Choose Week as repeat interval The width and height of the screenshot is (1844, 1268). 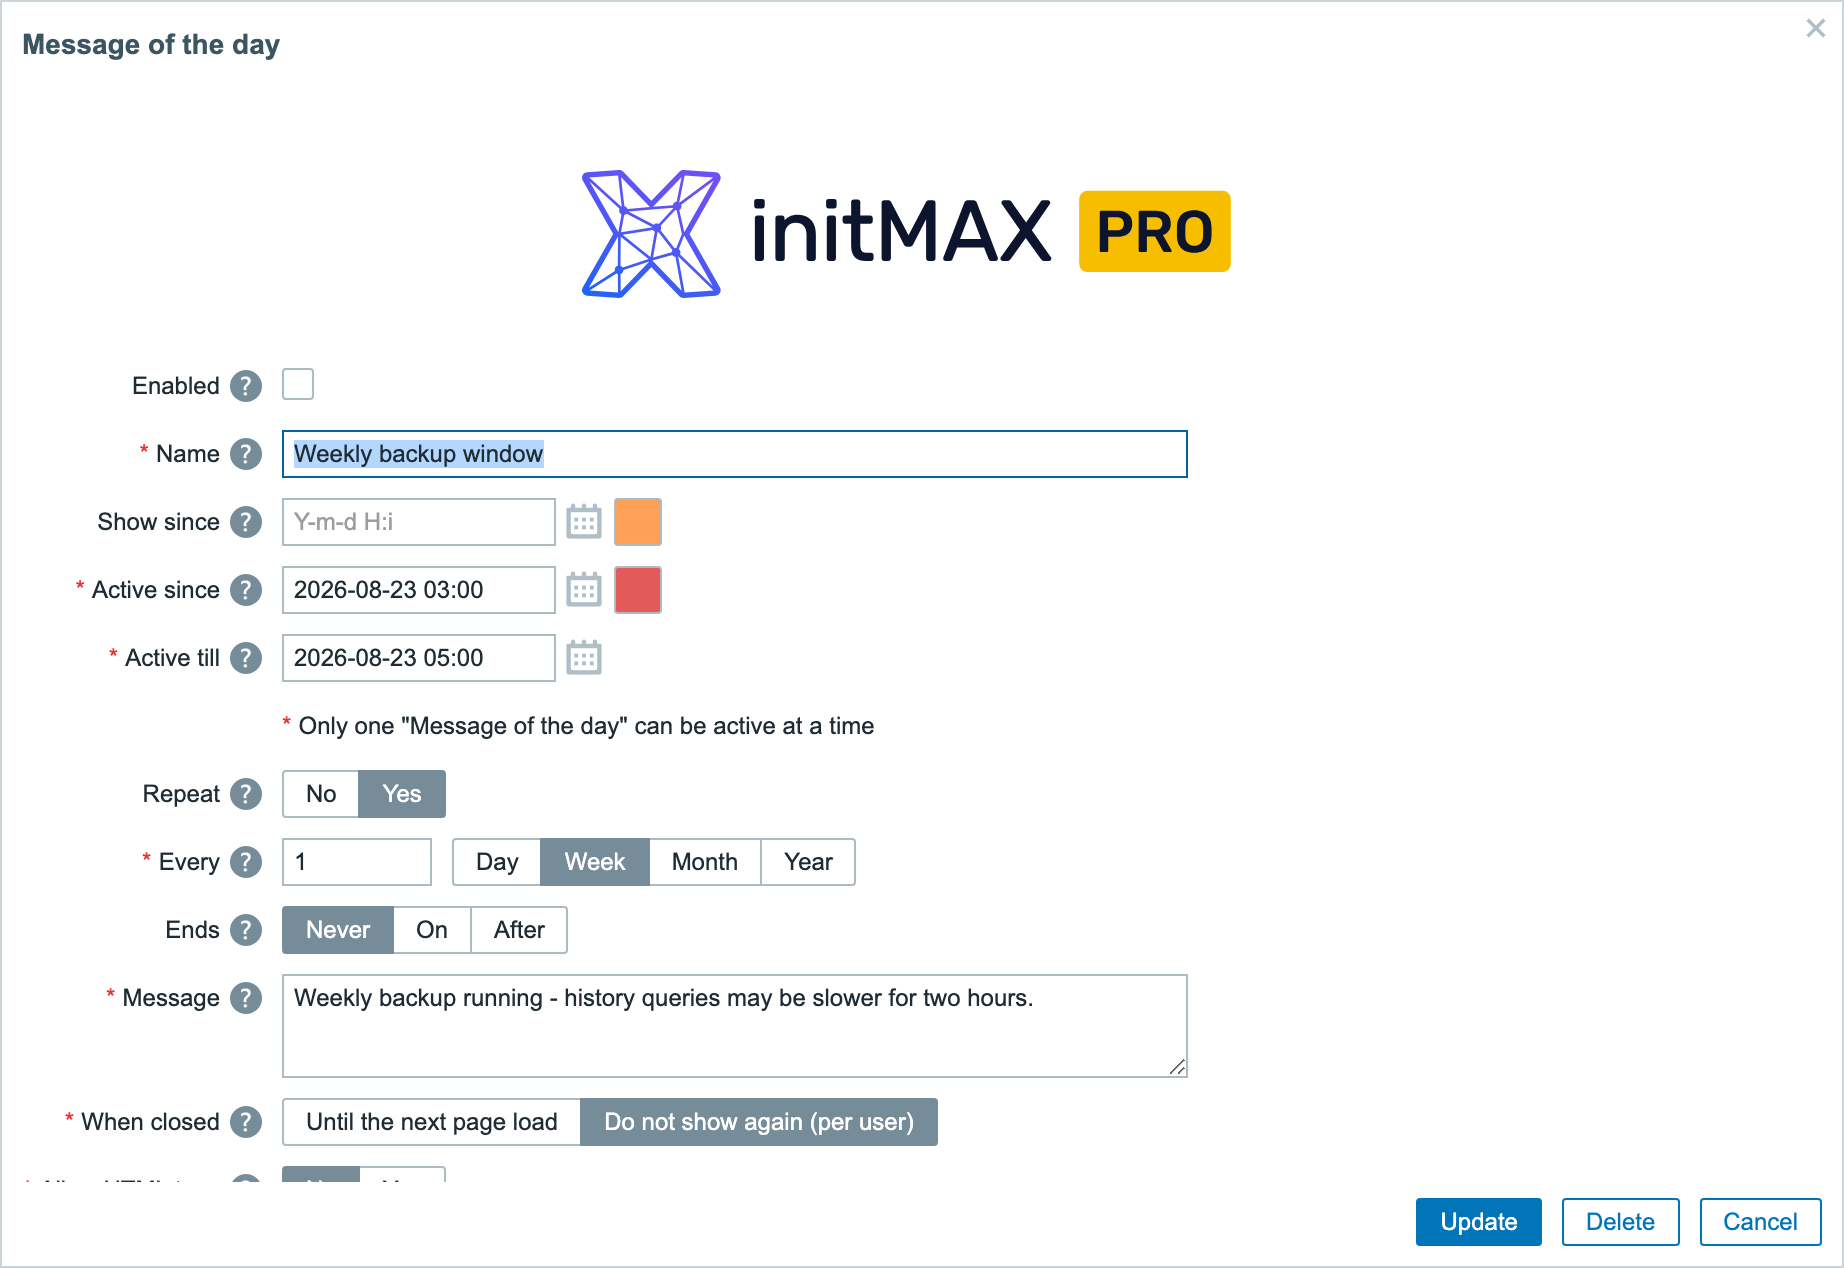595,862
